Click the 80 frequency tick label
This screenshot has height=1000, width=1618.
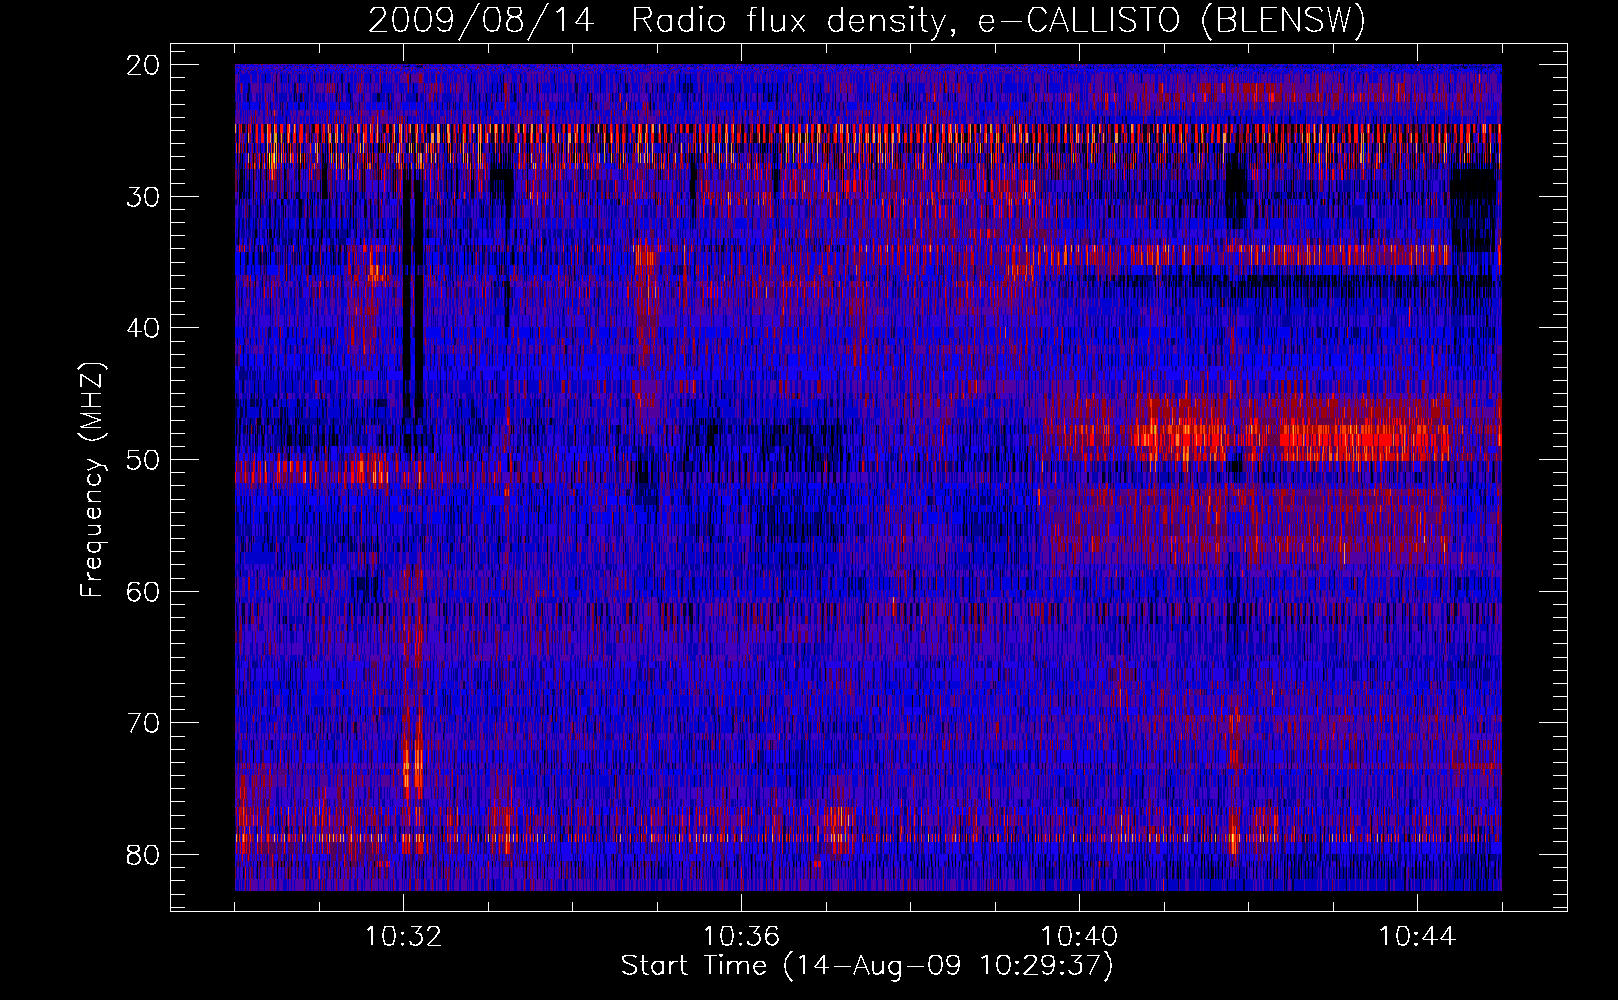(x=144, y=854)
